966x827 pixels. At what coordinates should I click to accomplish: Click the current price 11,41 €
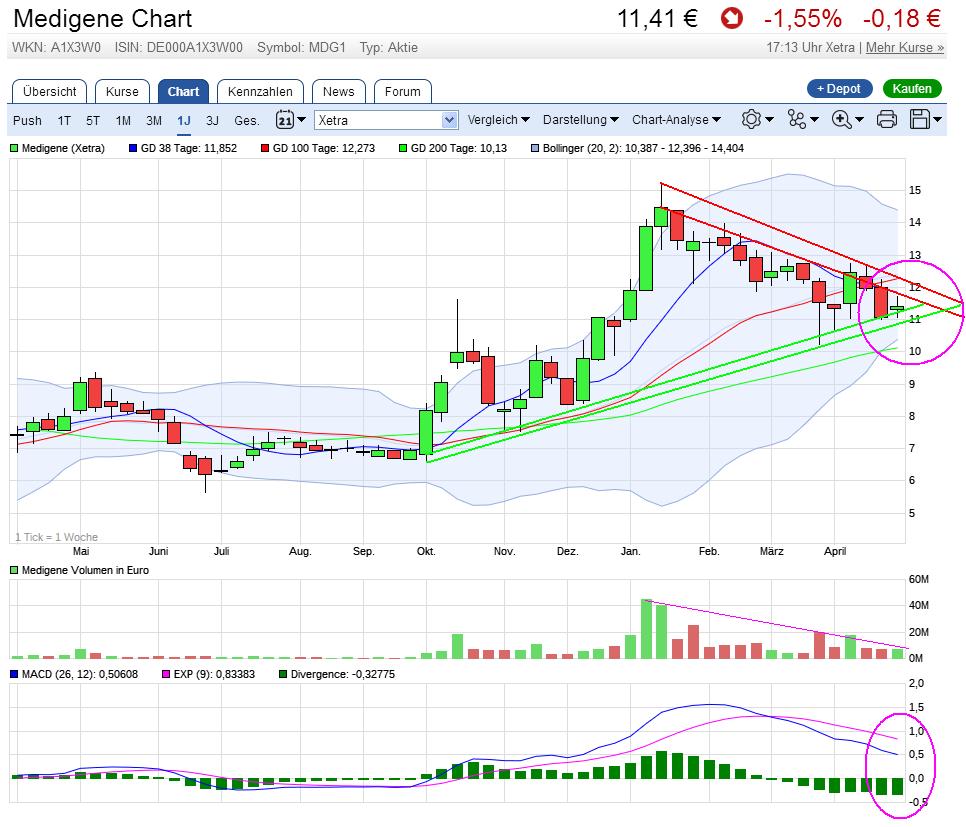pyautogui.click(x=657, y=18)
